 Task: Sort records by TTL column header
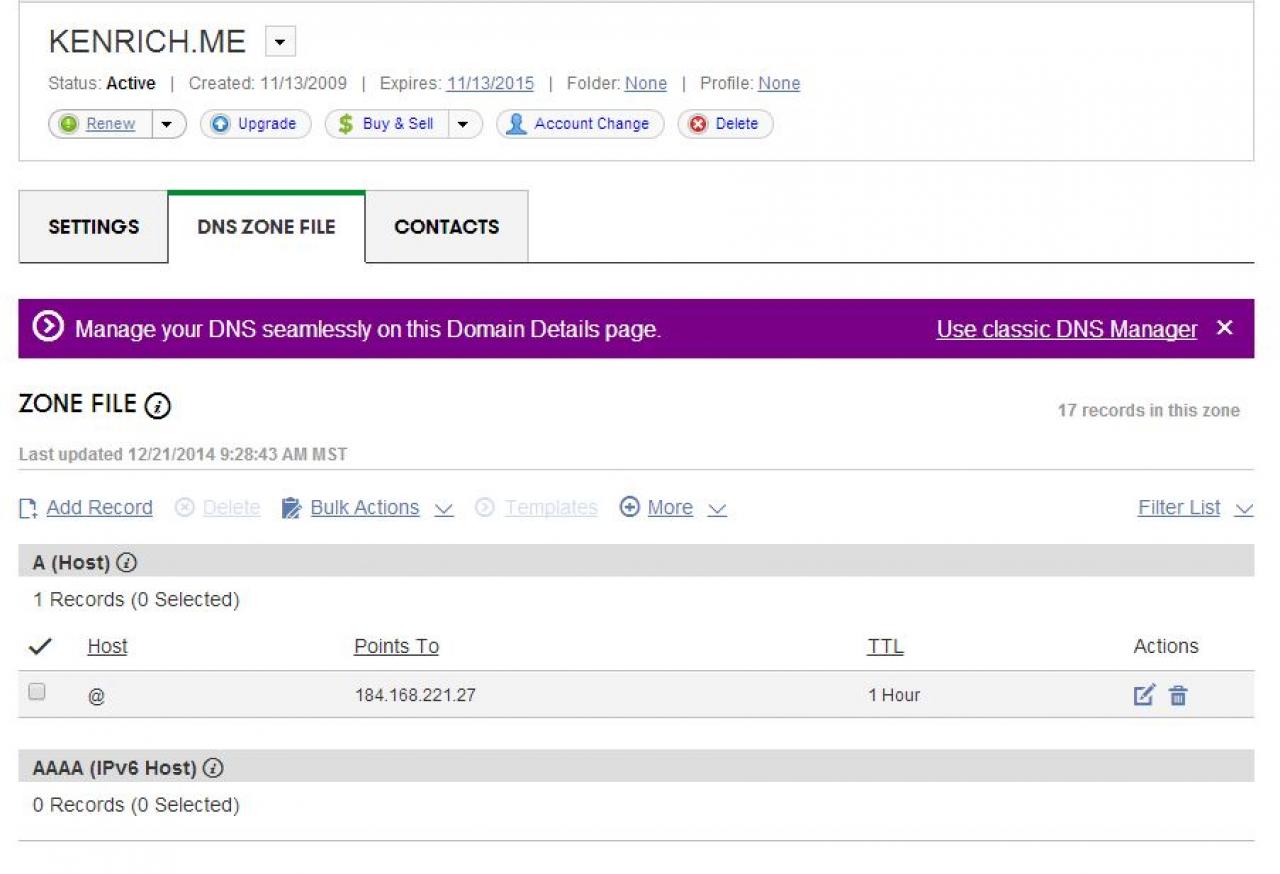[885, 646]
